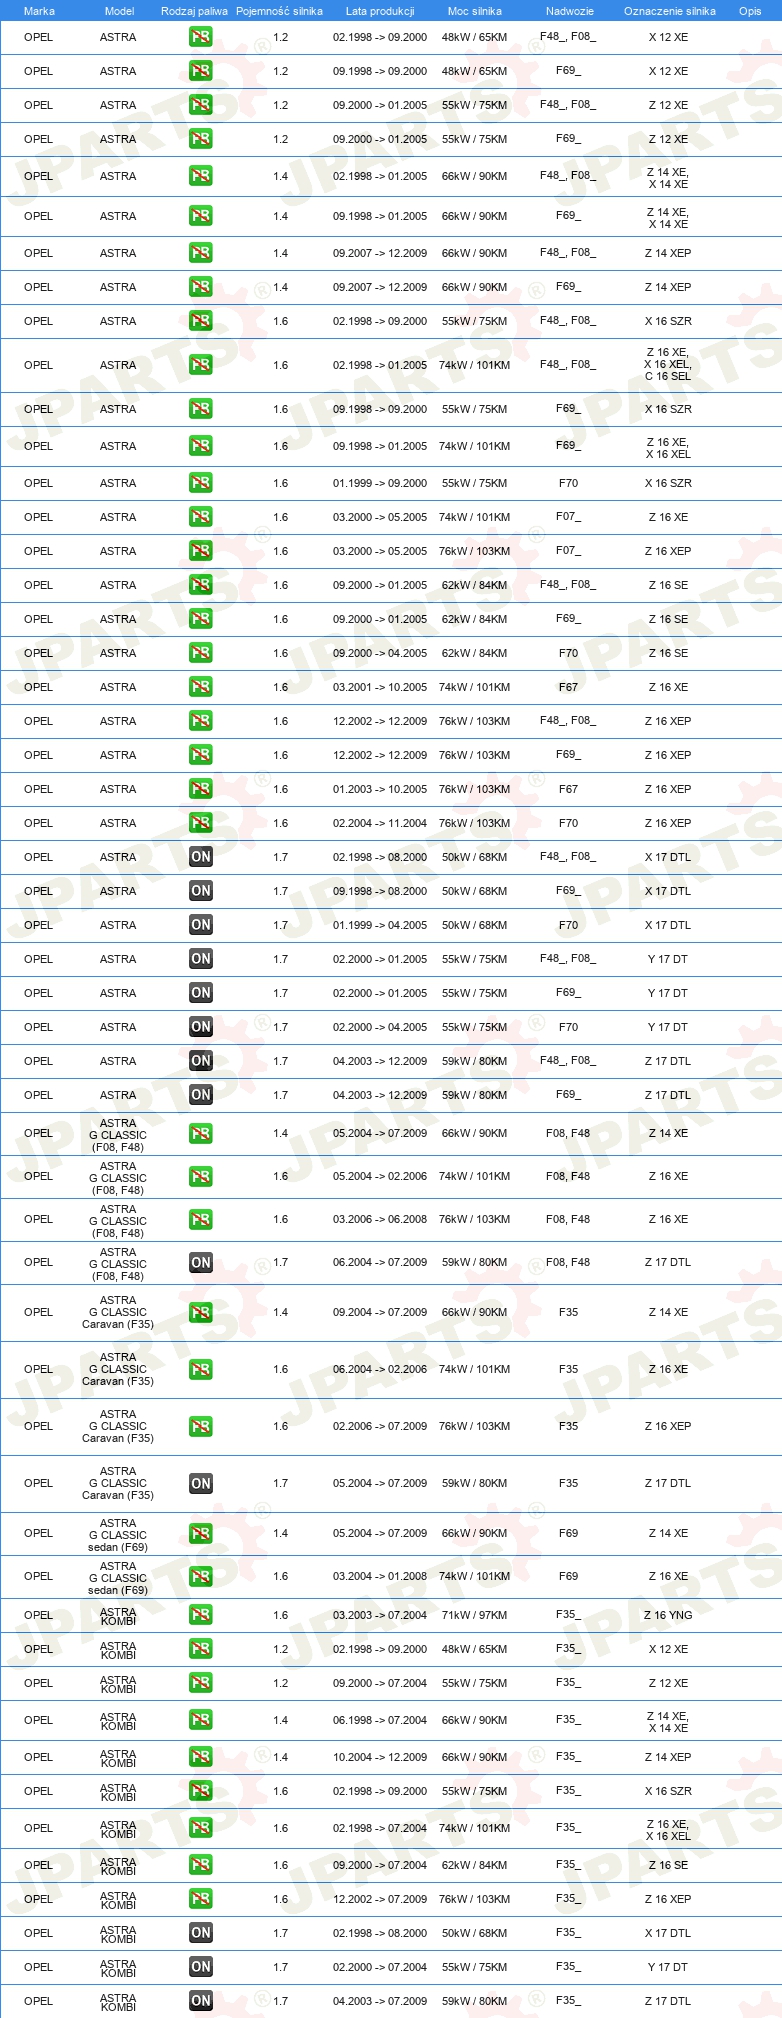This screenshot has height=2018, width=782.
Task: Select the engine cell Z 16 XE, X 16 XEL, C 16 SEL
Action: click(x=668, y=364)
